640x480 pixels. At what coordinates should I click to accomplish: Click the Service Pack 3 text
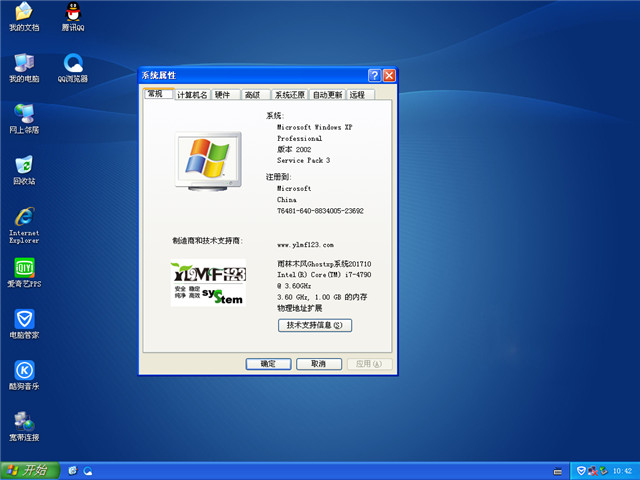303,160
